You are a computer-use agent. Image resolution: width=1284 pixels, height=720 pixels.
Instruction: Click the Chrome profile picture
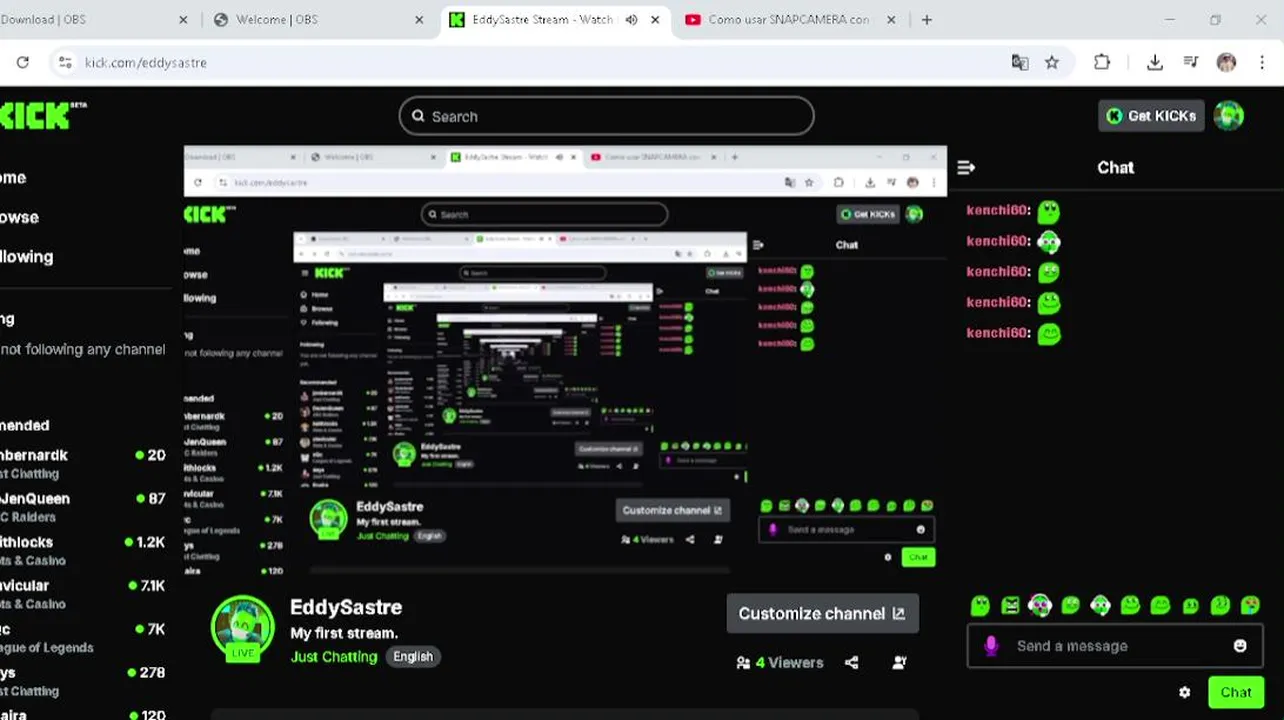pyautogui.click(x=1226, y=62)
